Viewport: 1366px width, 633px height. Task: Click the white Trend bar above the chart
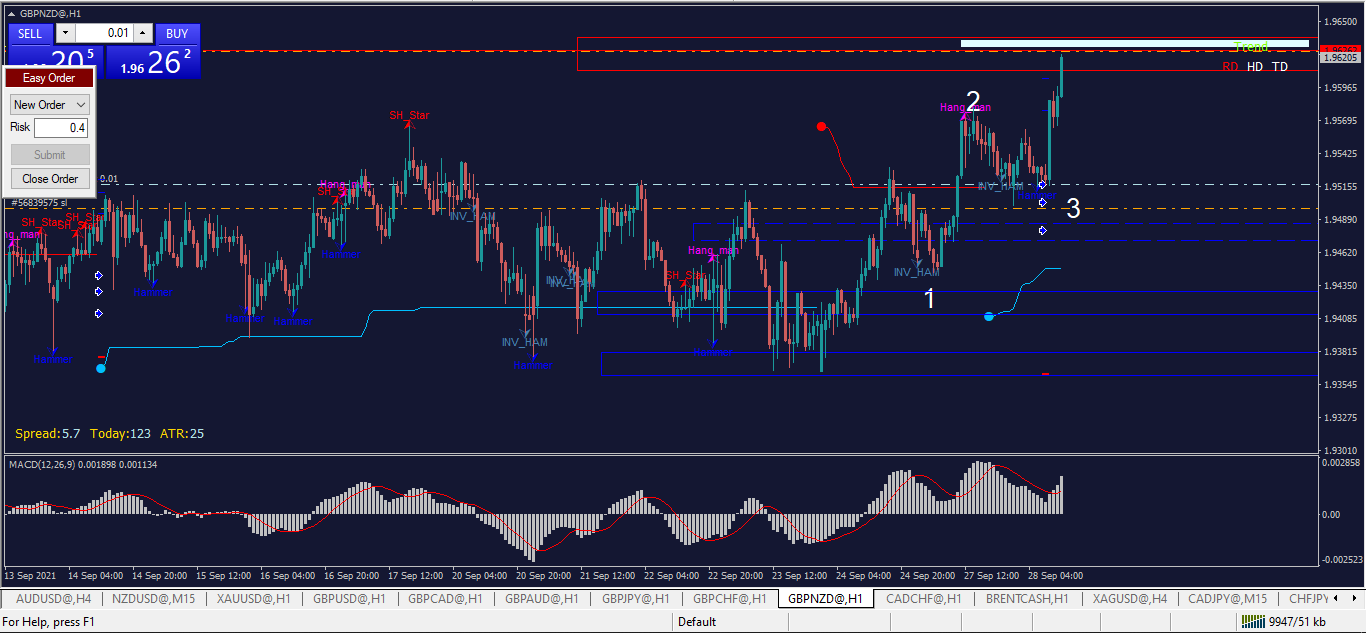point(1134,43)
